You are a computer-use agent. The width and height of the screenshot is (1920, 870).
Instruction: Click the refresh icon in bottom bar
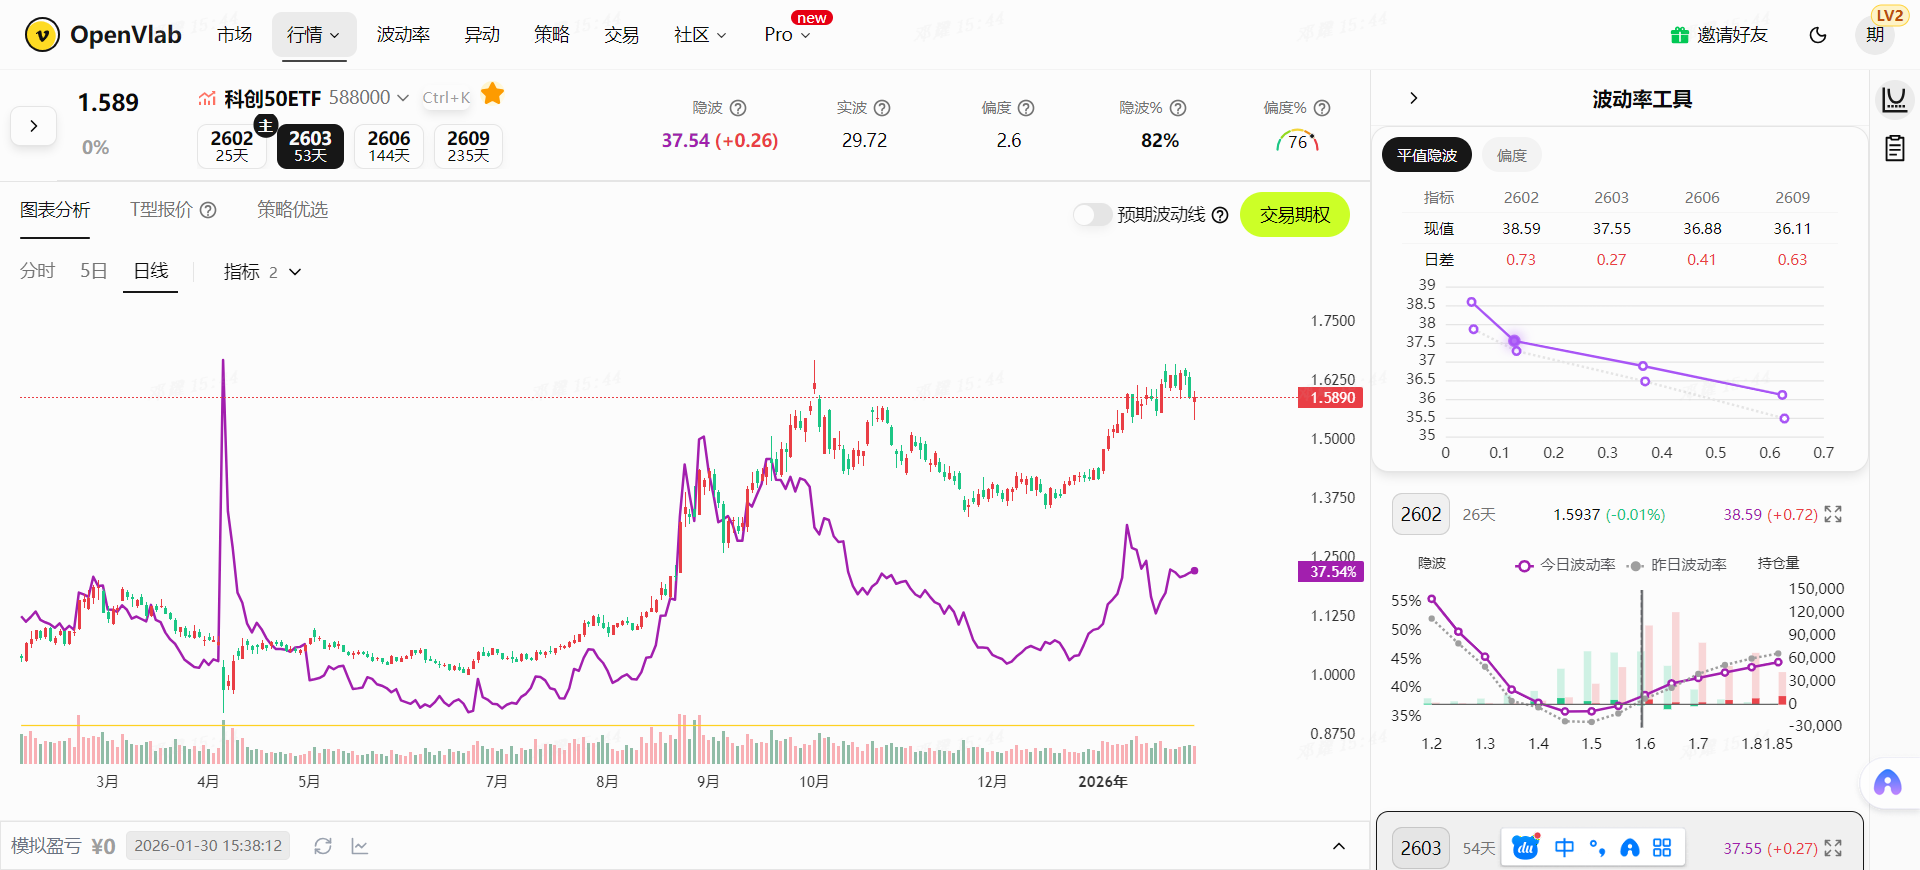click(x=322, y=846)
